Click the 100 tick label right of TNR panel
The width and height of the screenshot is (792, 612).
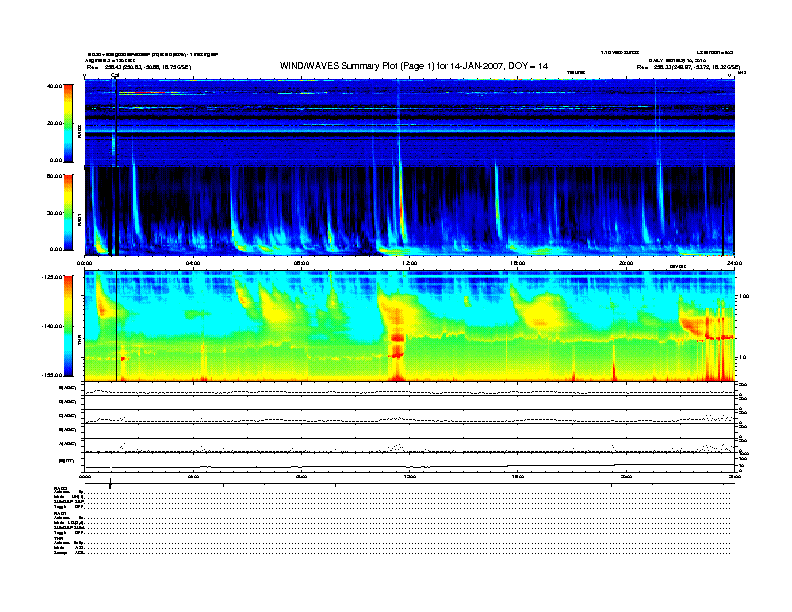click(x=744, y=296)
